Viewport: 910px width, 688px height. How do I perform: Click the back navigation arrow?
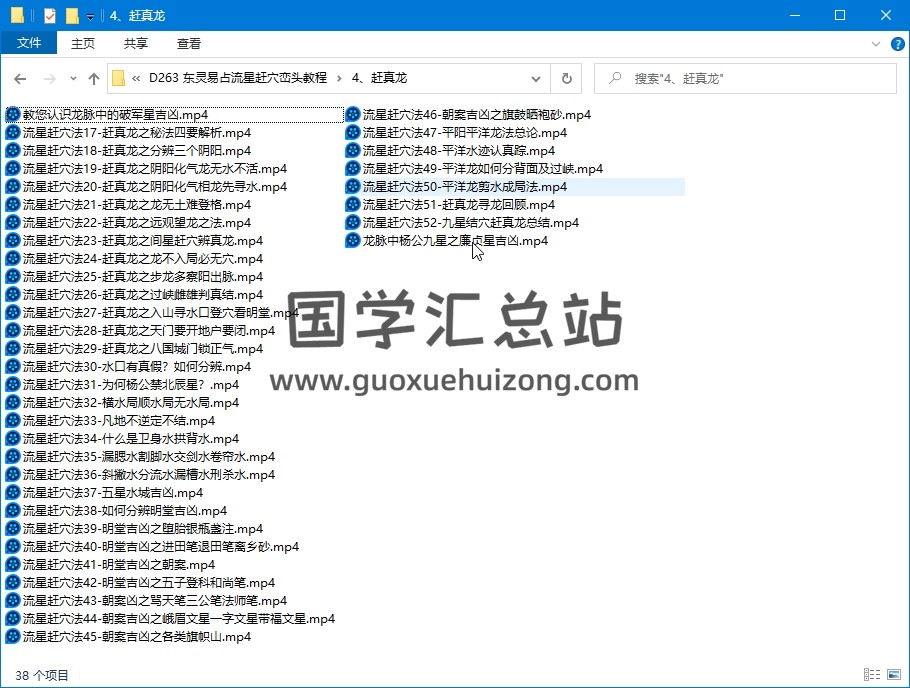20,78
